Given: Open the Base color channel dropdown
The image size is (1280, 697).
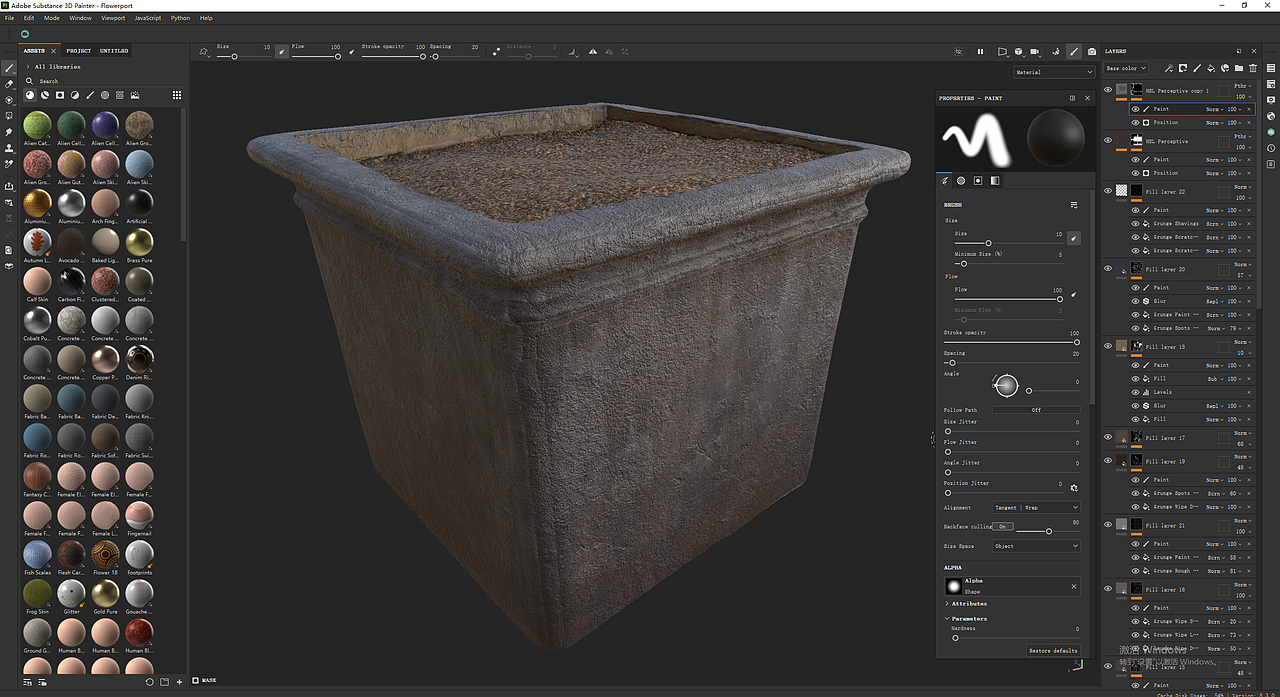Looking at the screenshot, I should [x=1126, y=68].
